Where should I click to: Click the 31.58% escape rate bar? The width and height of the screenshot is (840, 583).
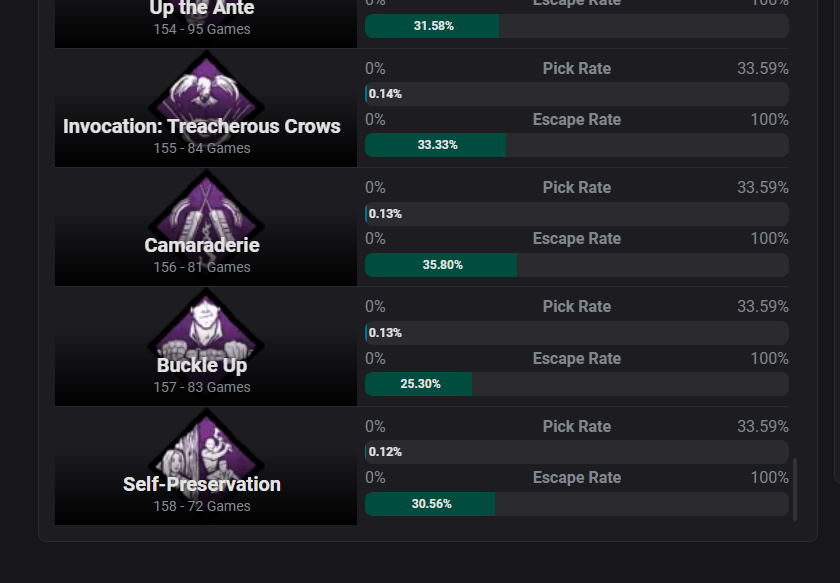pyautogui.click(x=577, y=26)
